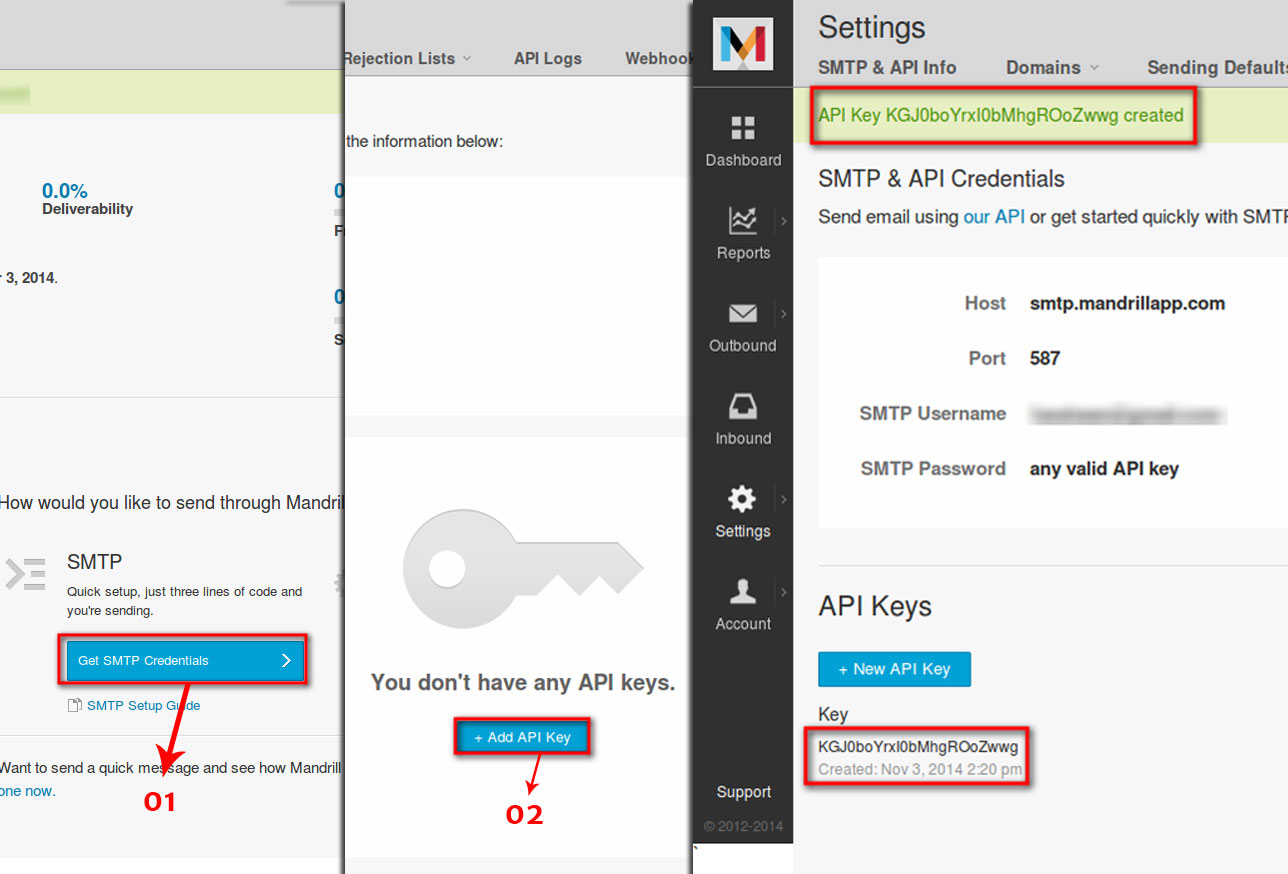The height and width of the screenshot is (874, 1288).
Task: Click the 'one now.' link
Action: click(x=28, y=790)
